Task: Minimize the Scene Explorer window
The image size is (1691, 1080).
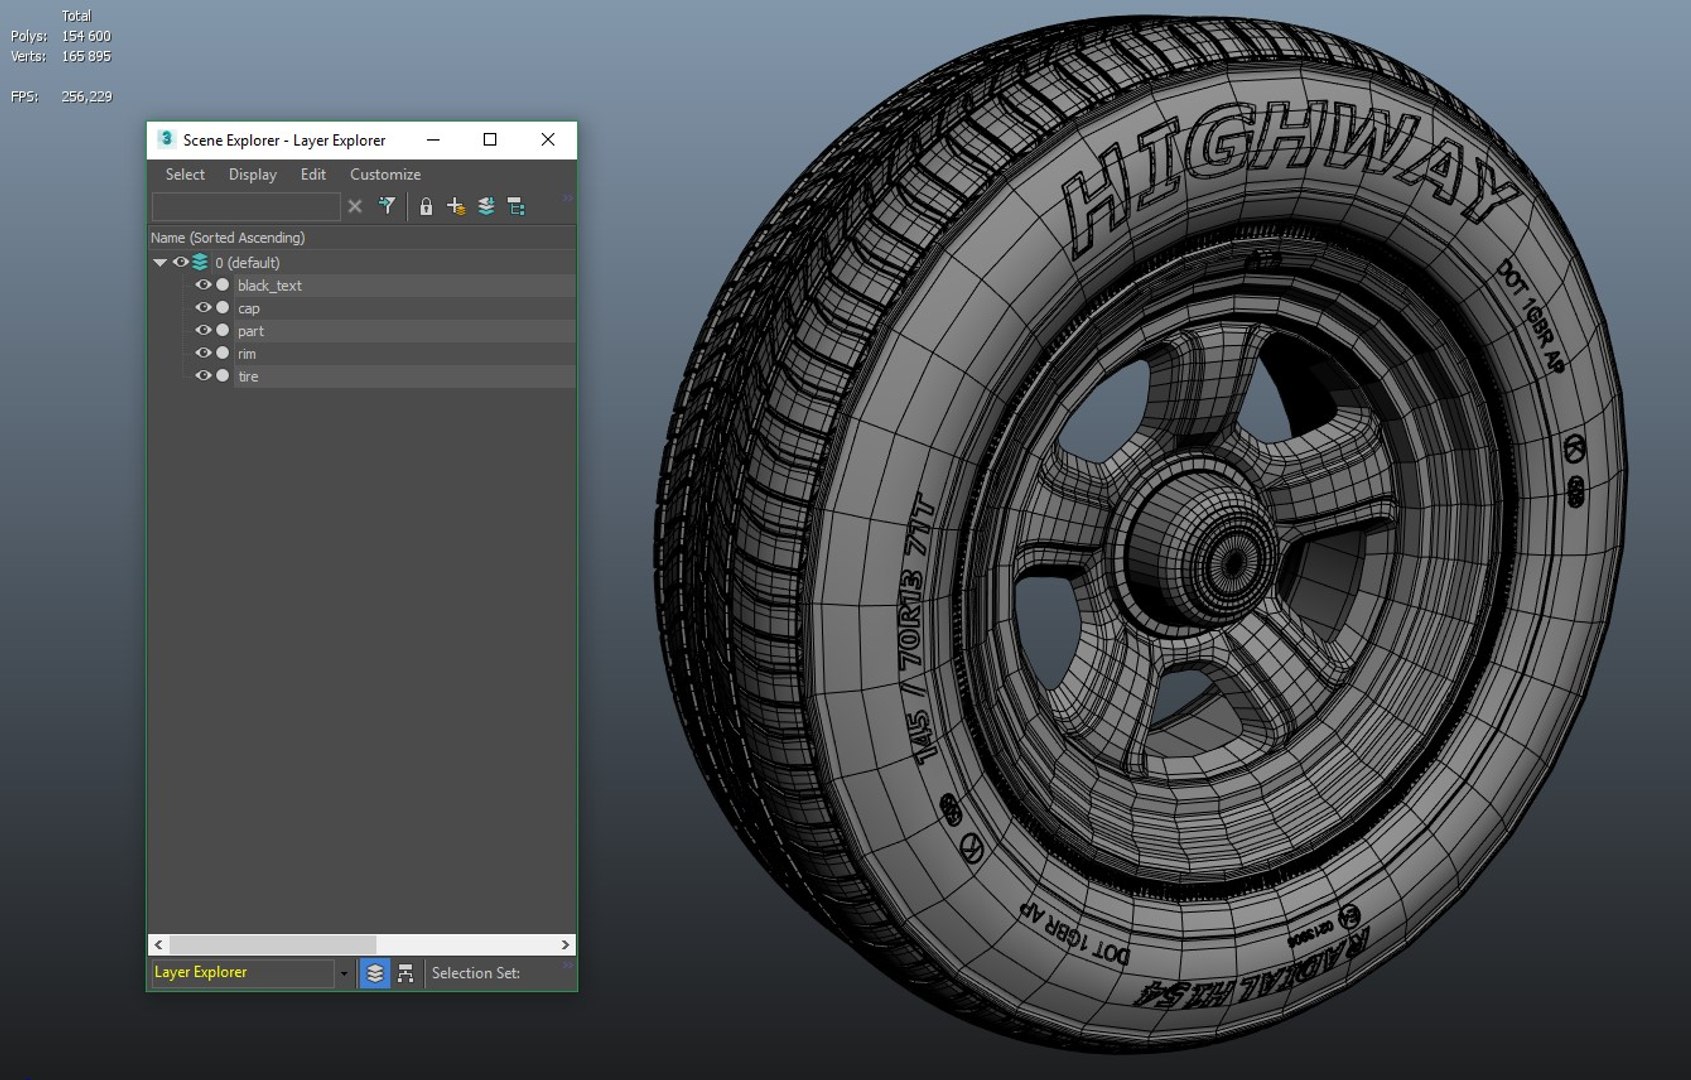Action: (433, 140)
